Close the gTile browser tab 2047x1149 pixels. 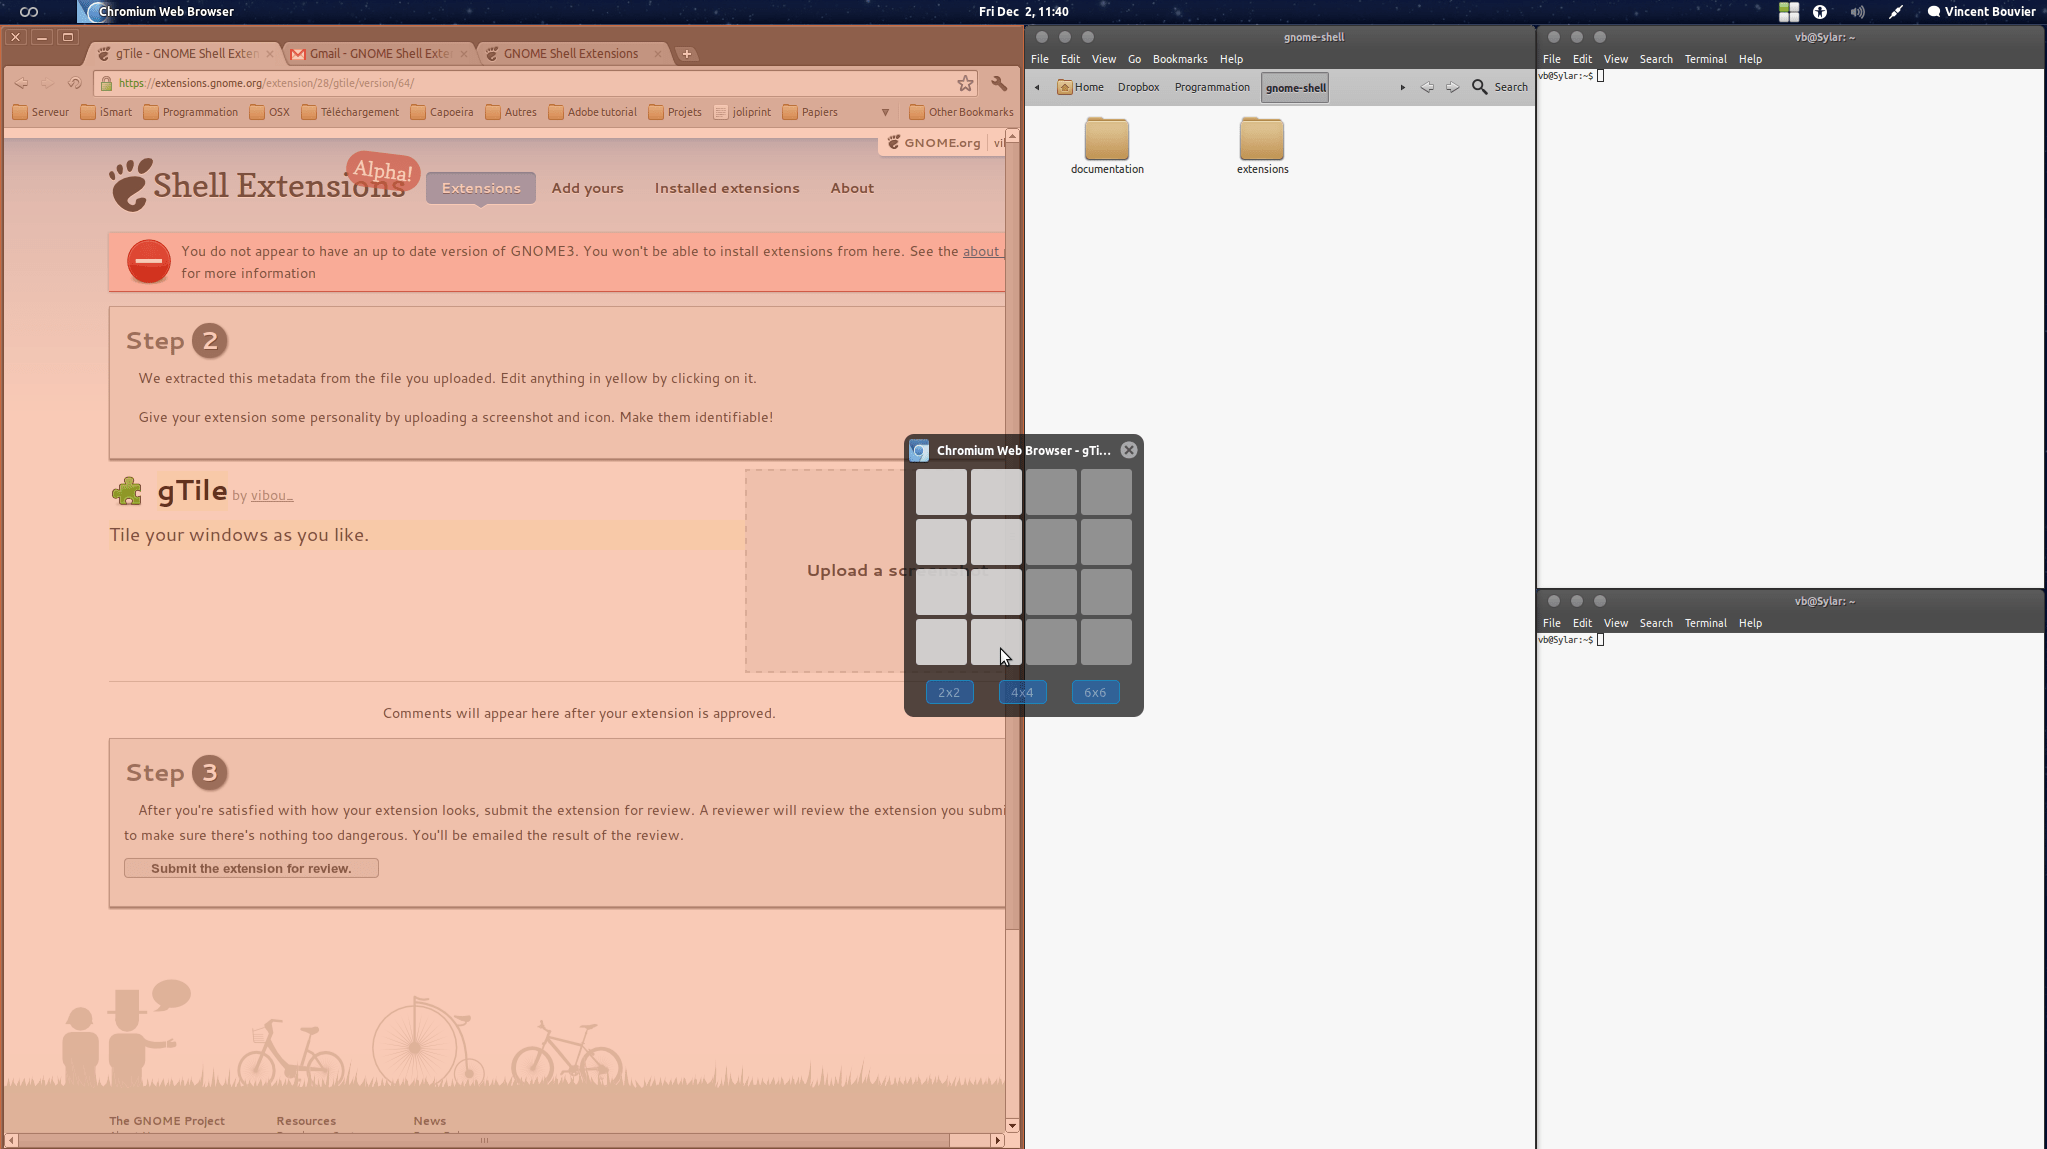(270, 54)
